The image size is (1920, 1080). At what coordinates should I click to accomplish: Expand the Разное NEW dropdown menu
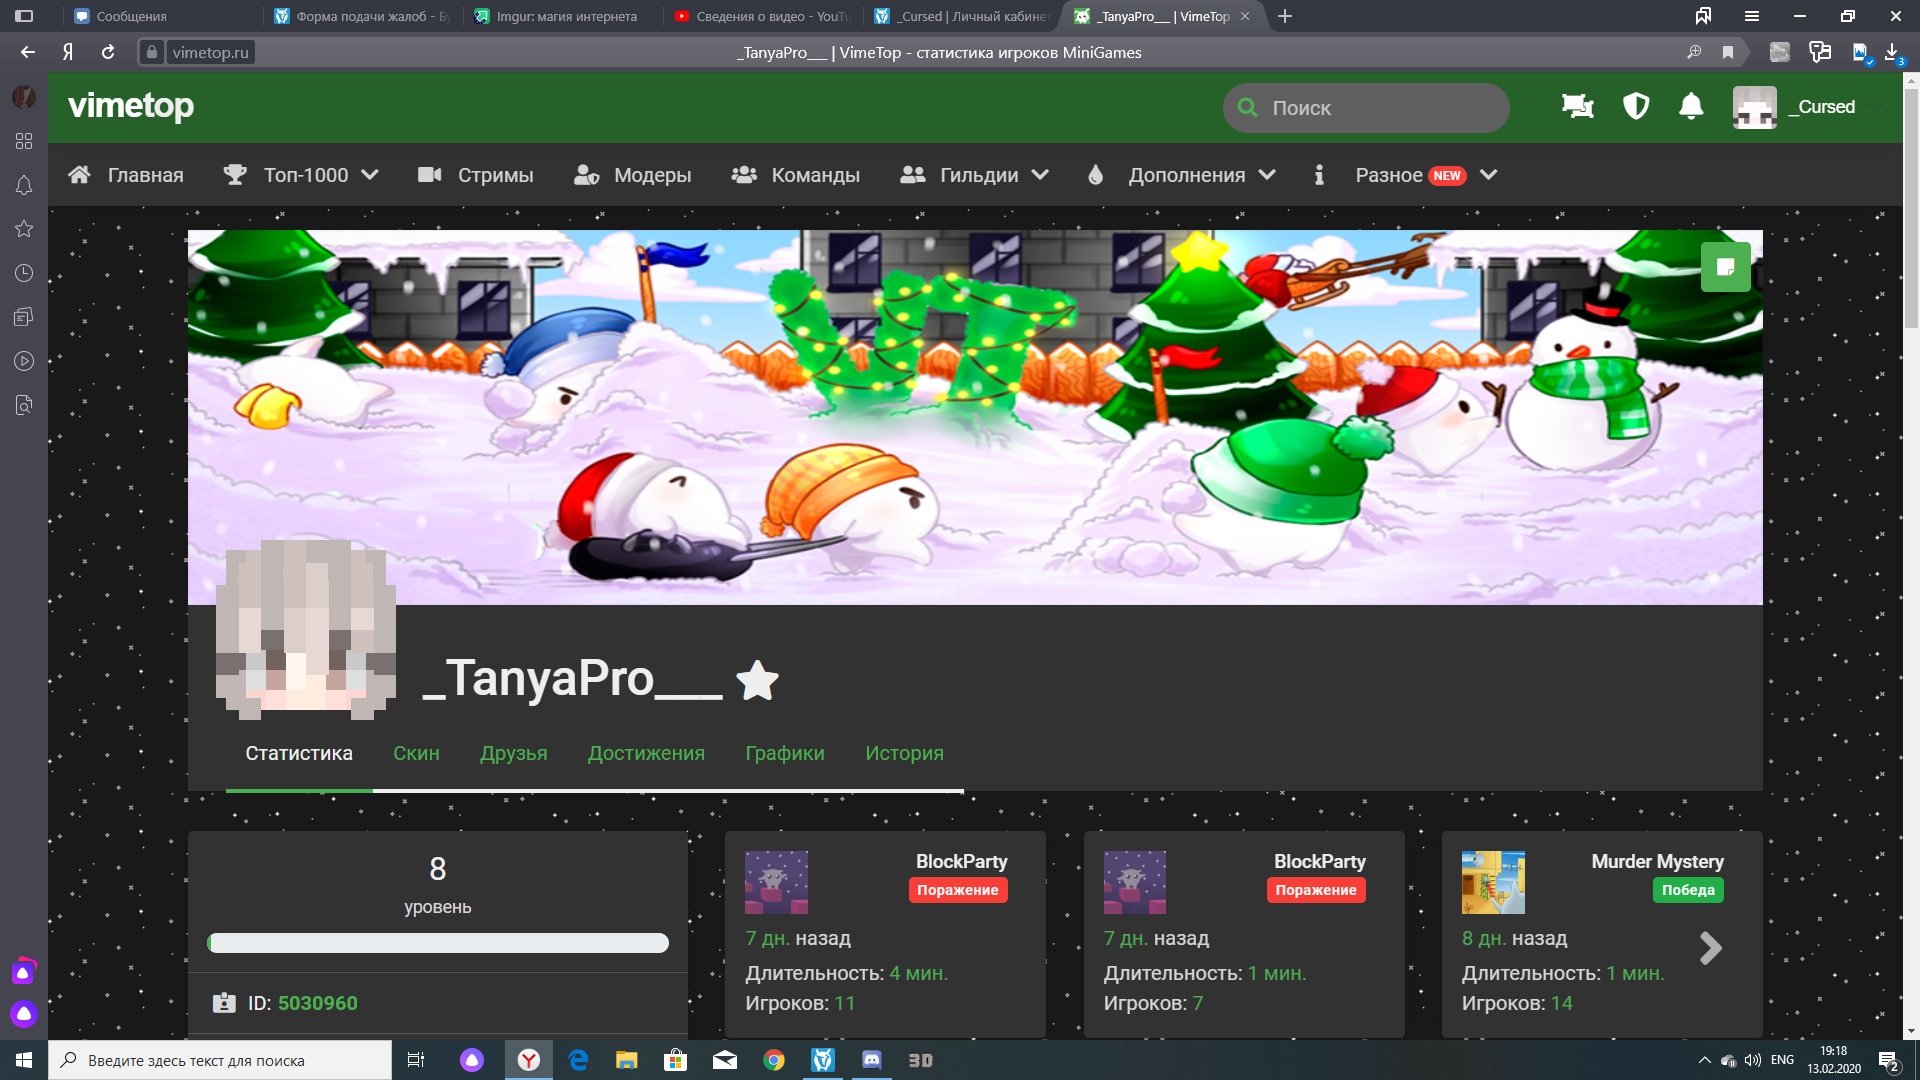[1427, 175]
